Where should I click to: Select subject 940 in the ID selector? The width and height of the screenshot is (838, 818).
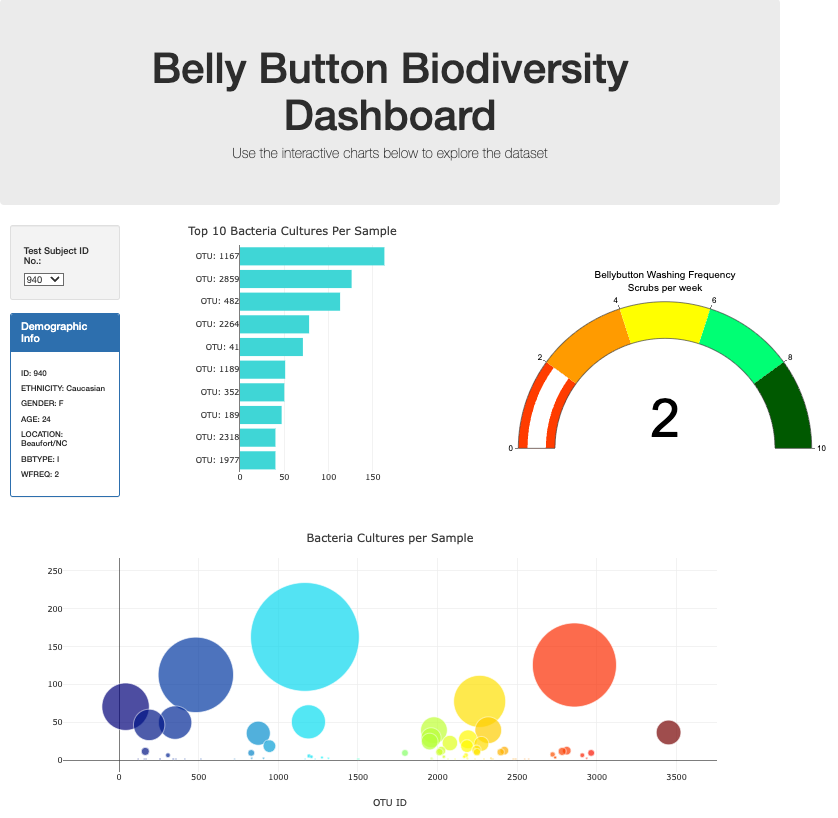(39, 279)
